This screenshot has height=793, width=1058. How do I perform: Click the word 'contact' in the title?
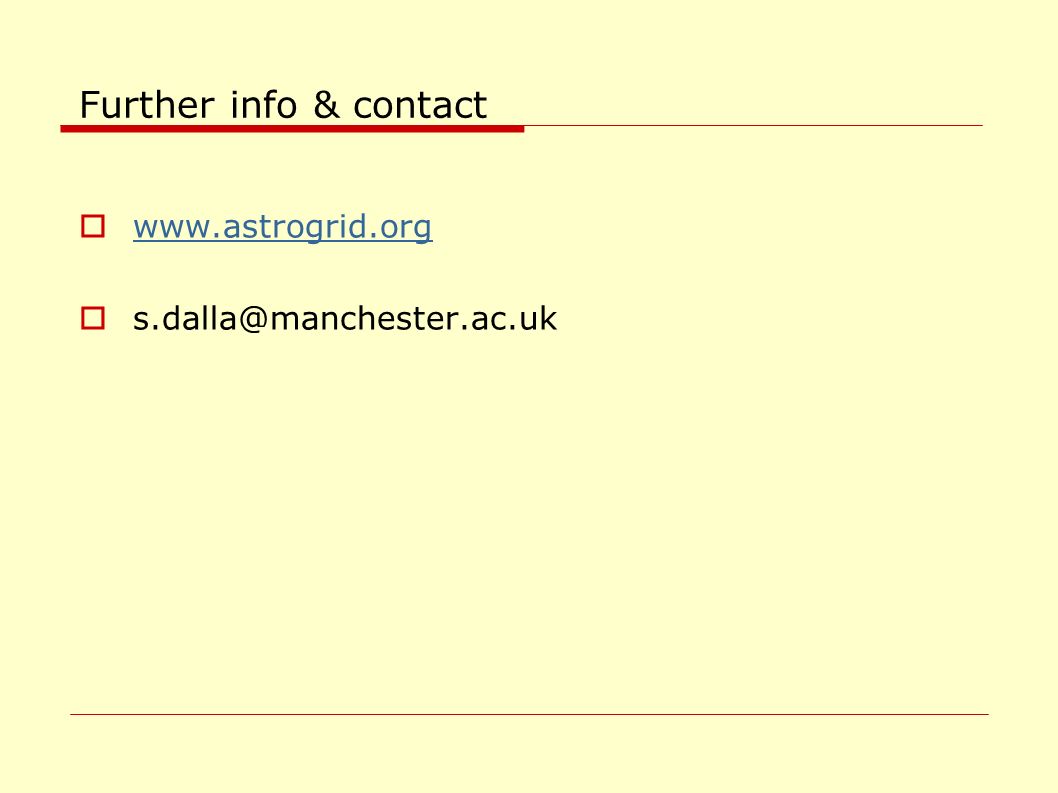pyautogui.click(x=420, y=106)
